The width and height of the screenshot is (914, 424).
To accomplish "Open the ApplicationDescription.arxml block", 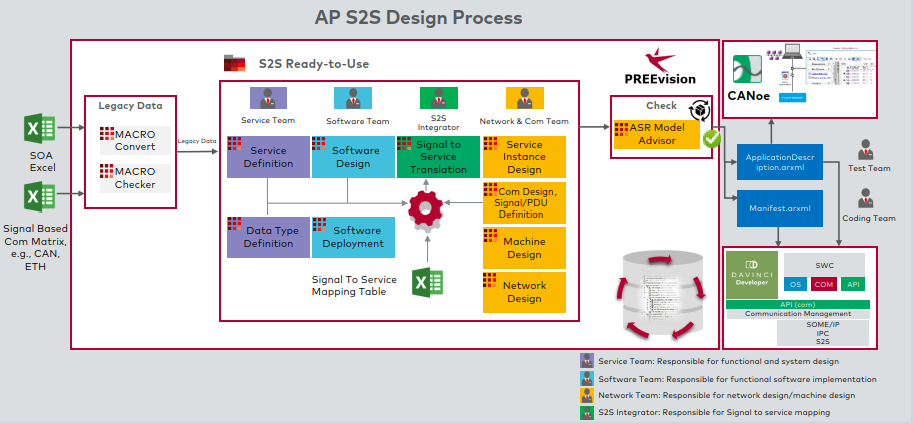I will 780,162.
